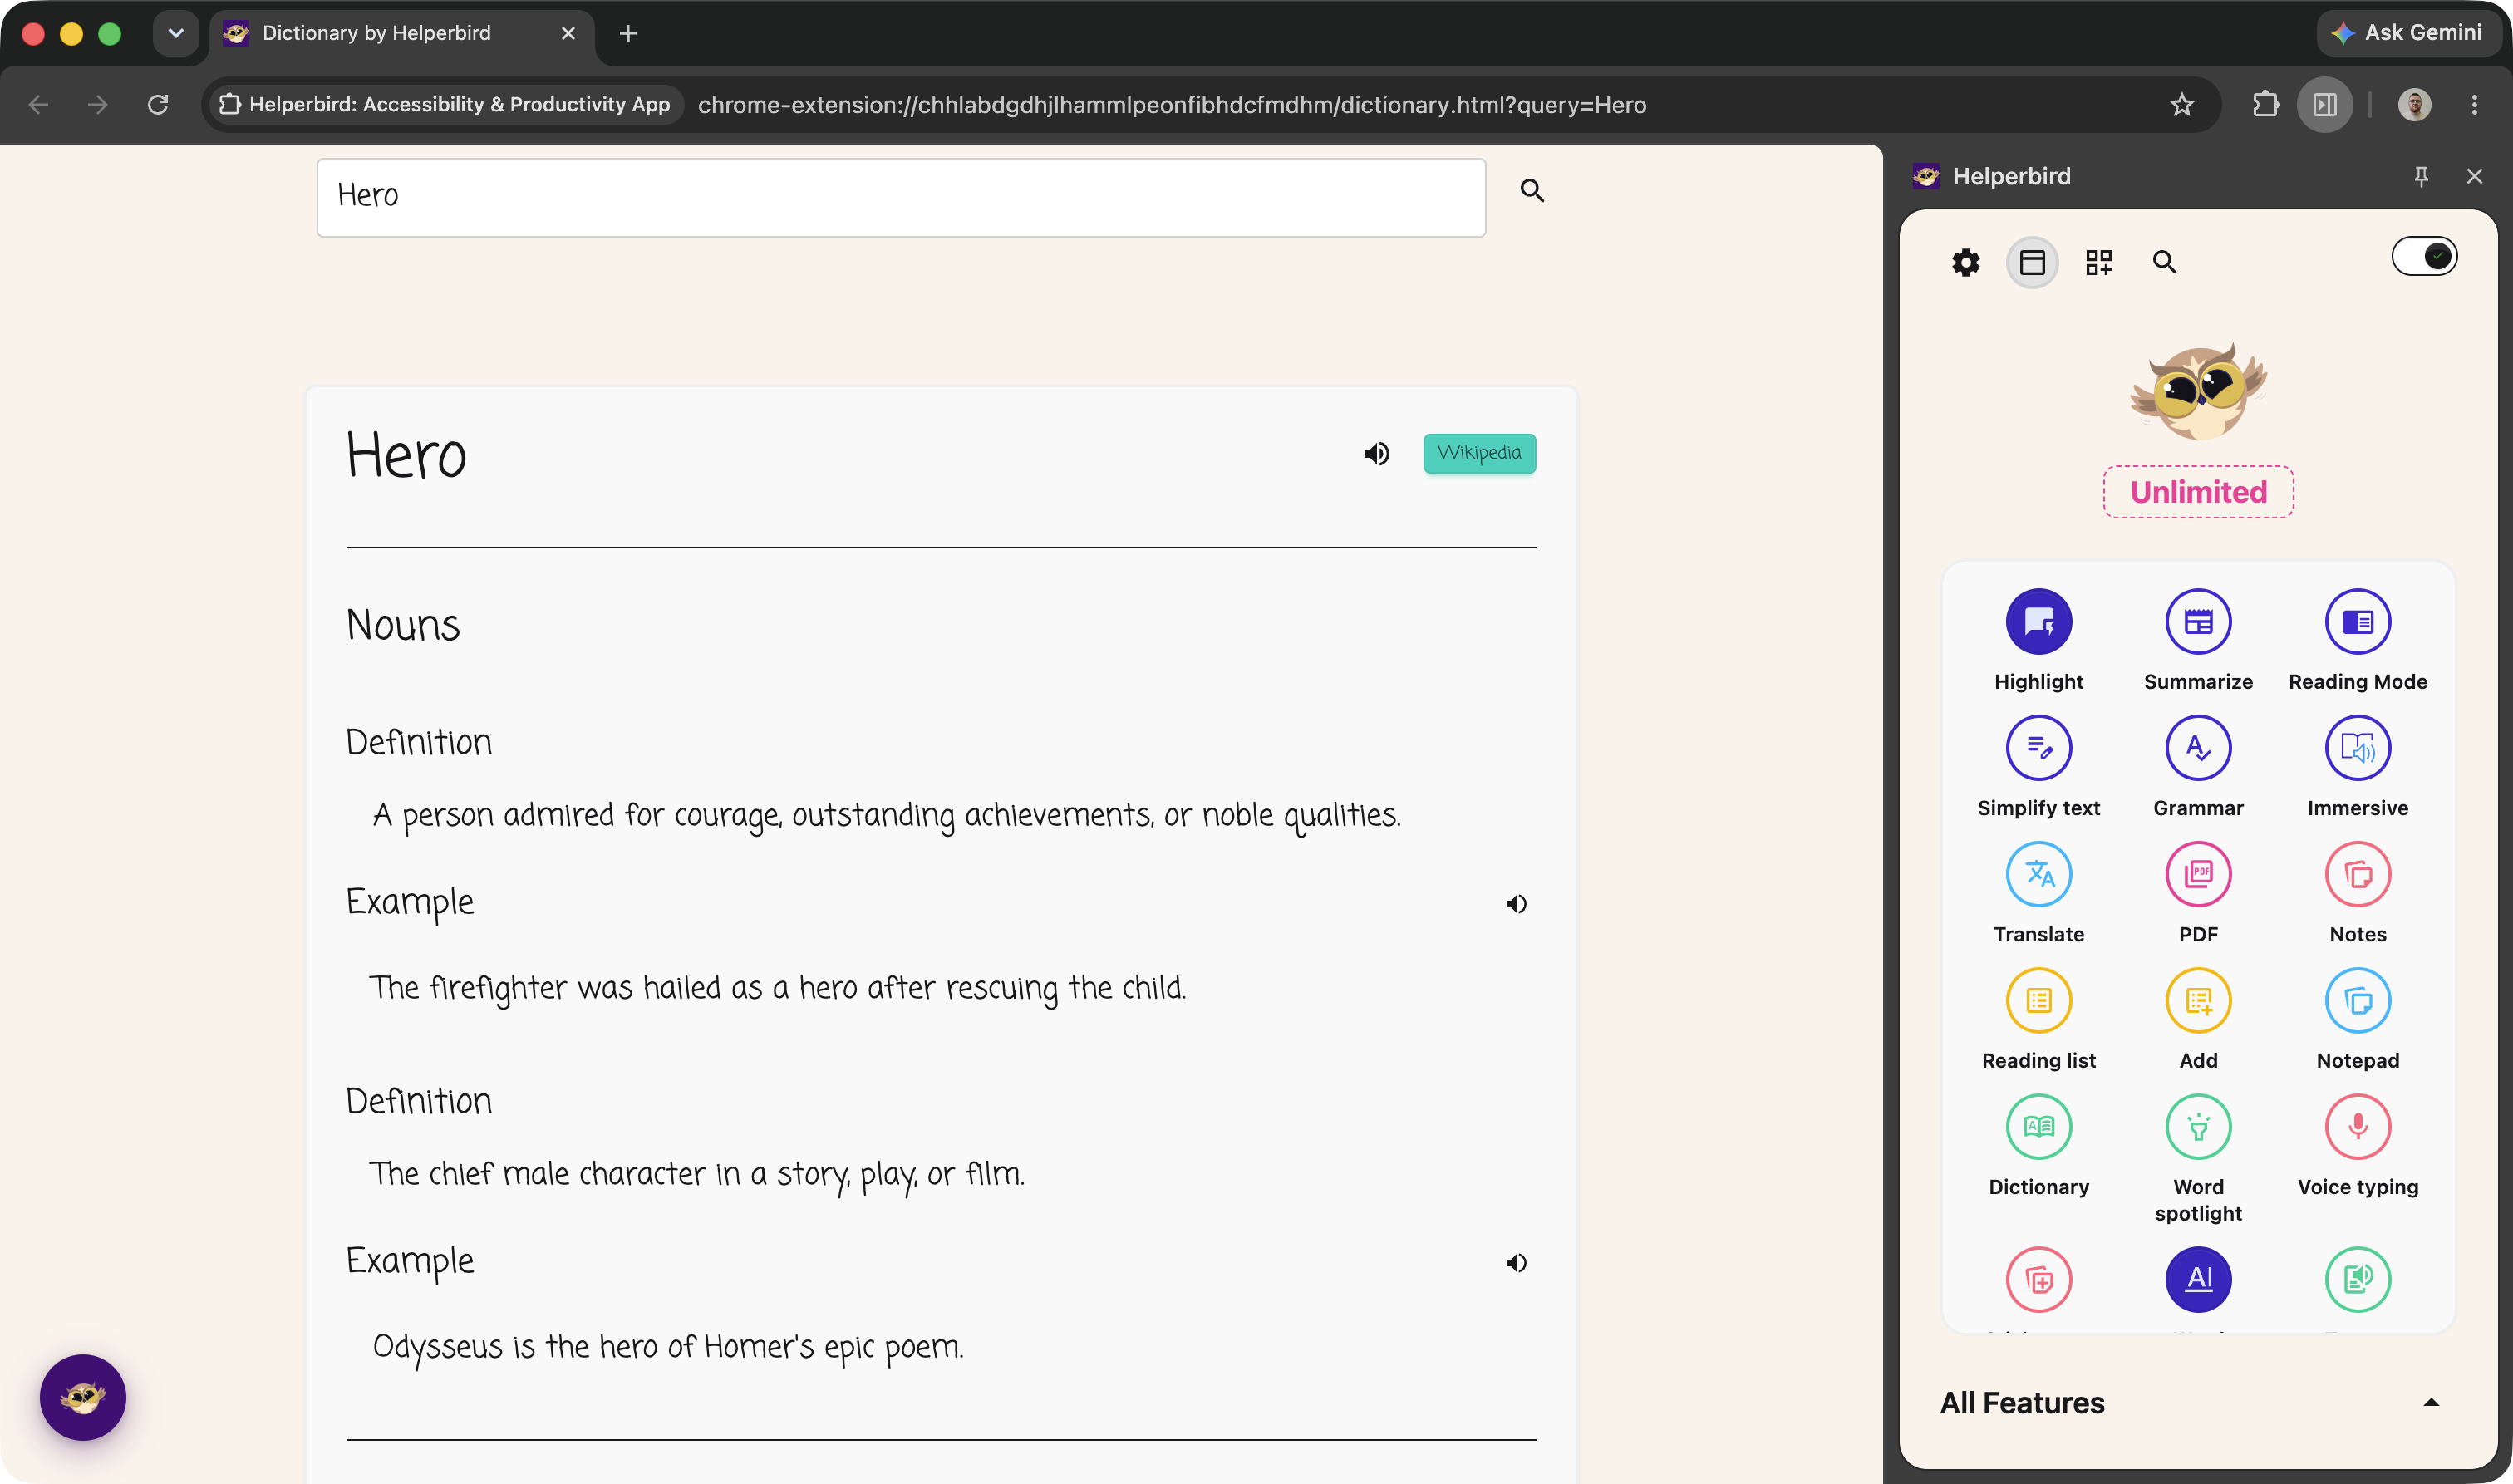2513x1484 pixels.
Task: Open the dark blue AI feature icon
Action: tap(2198, 1279)
